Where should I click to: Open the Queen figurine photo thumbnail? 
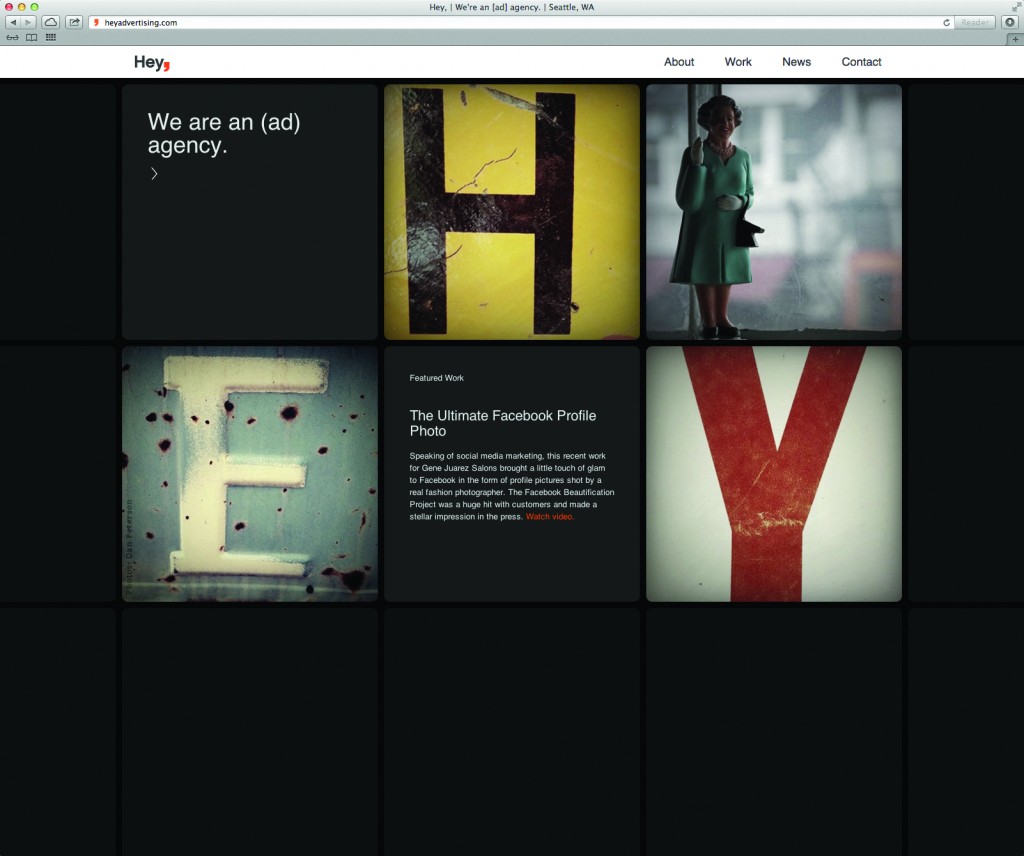774,212
